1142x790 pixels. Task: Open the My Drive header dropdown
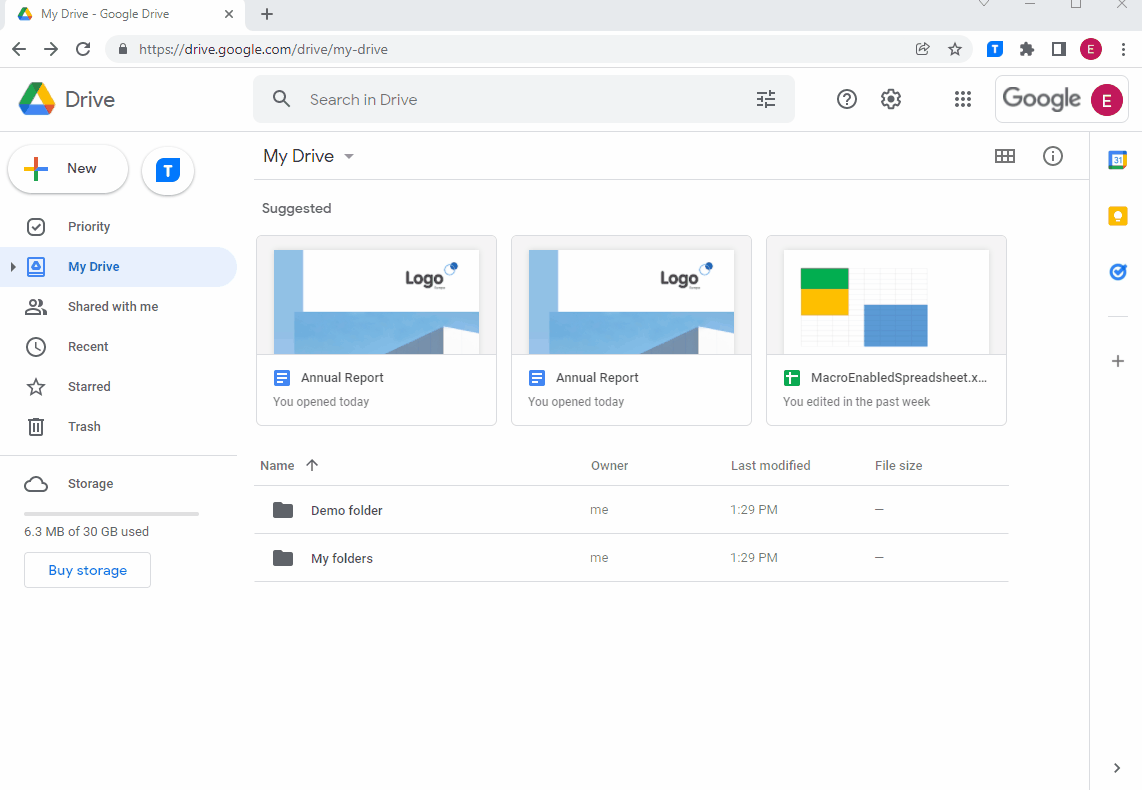(348, 156)
